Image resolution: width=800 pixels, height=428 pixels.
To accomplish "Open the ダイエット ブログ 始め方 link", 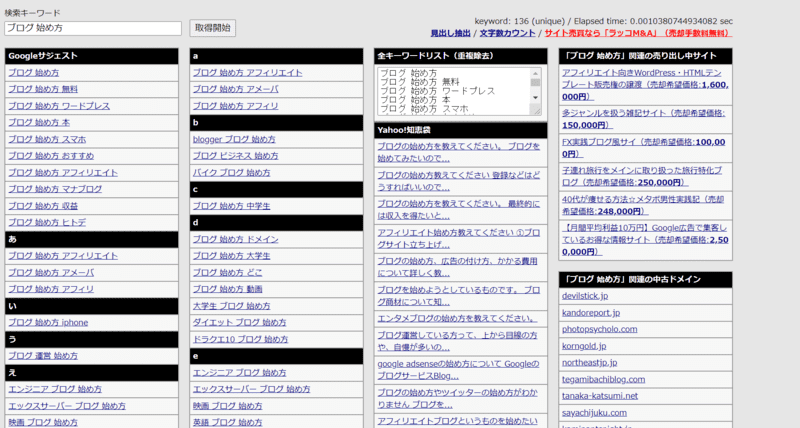I will click(x=240, y=322).
